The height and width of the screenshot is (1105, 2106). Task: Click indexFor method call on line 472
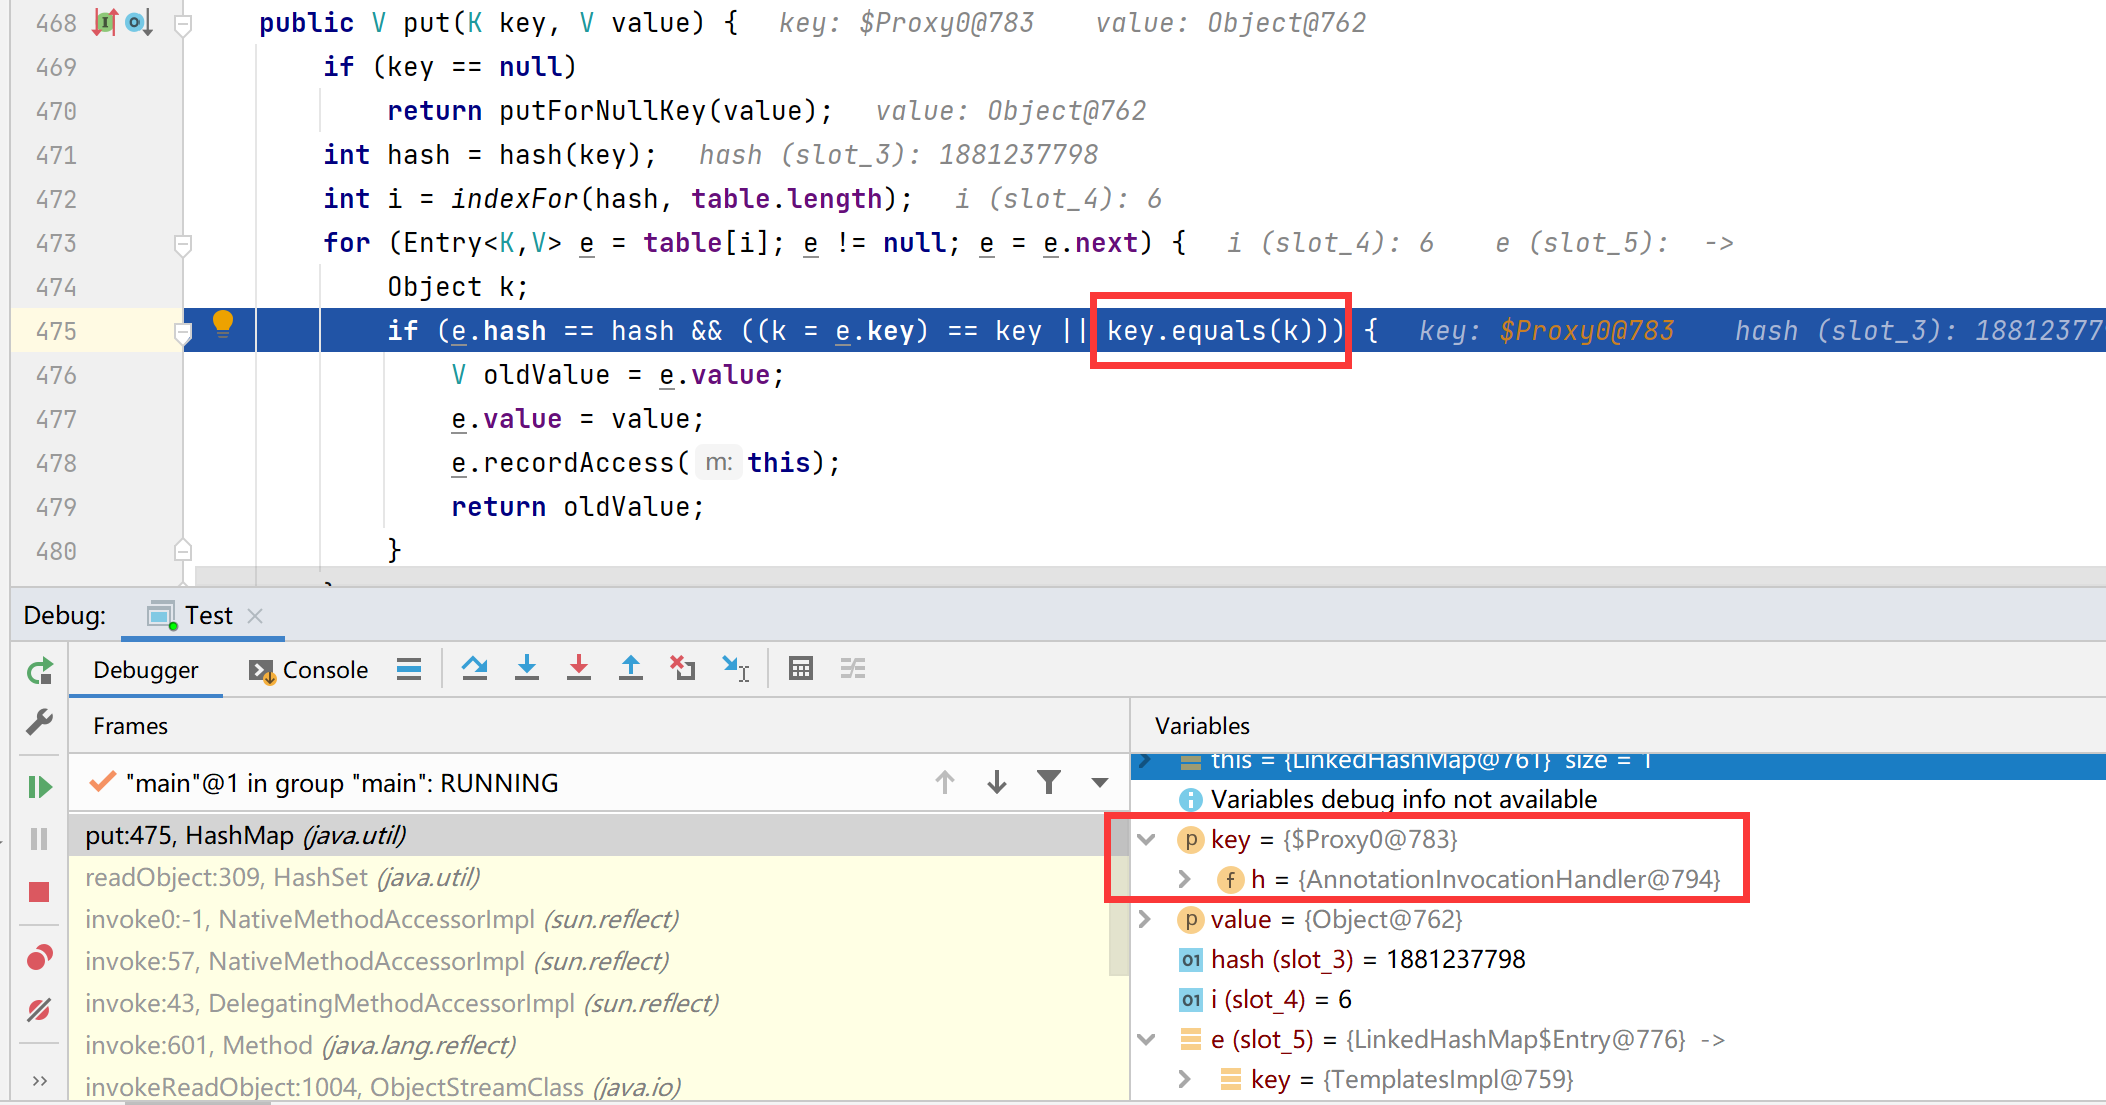(x=514, y=199)
